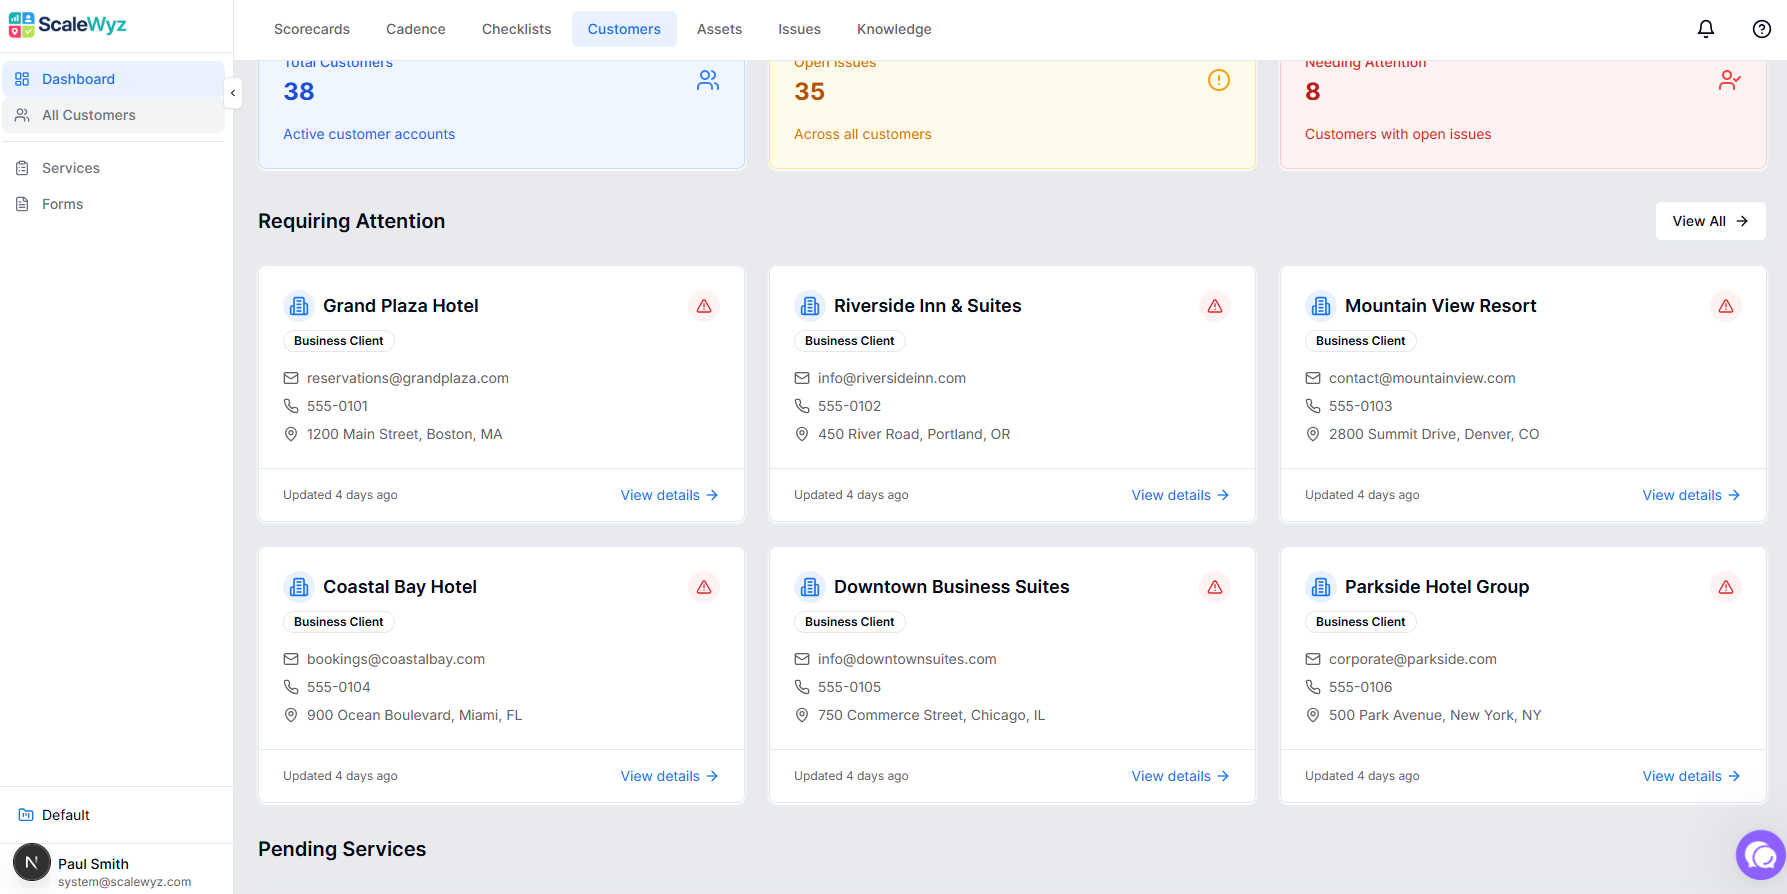Go to the Assets tab
The height and width of the screenshot is (894, 1787).
tap(720, 29)
